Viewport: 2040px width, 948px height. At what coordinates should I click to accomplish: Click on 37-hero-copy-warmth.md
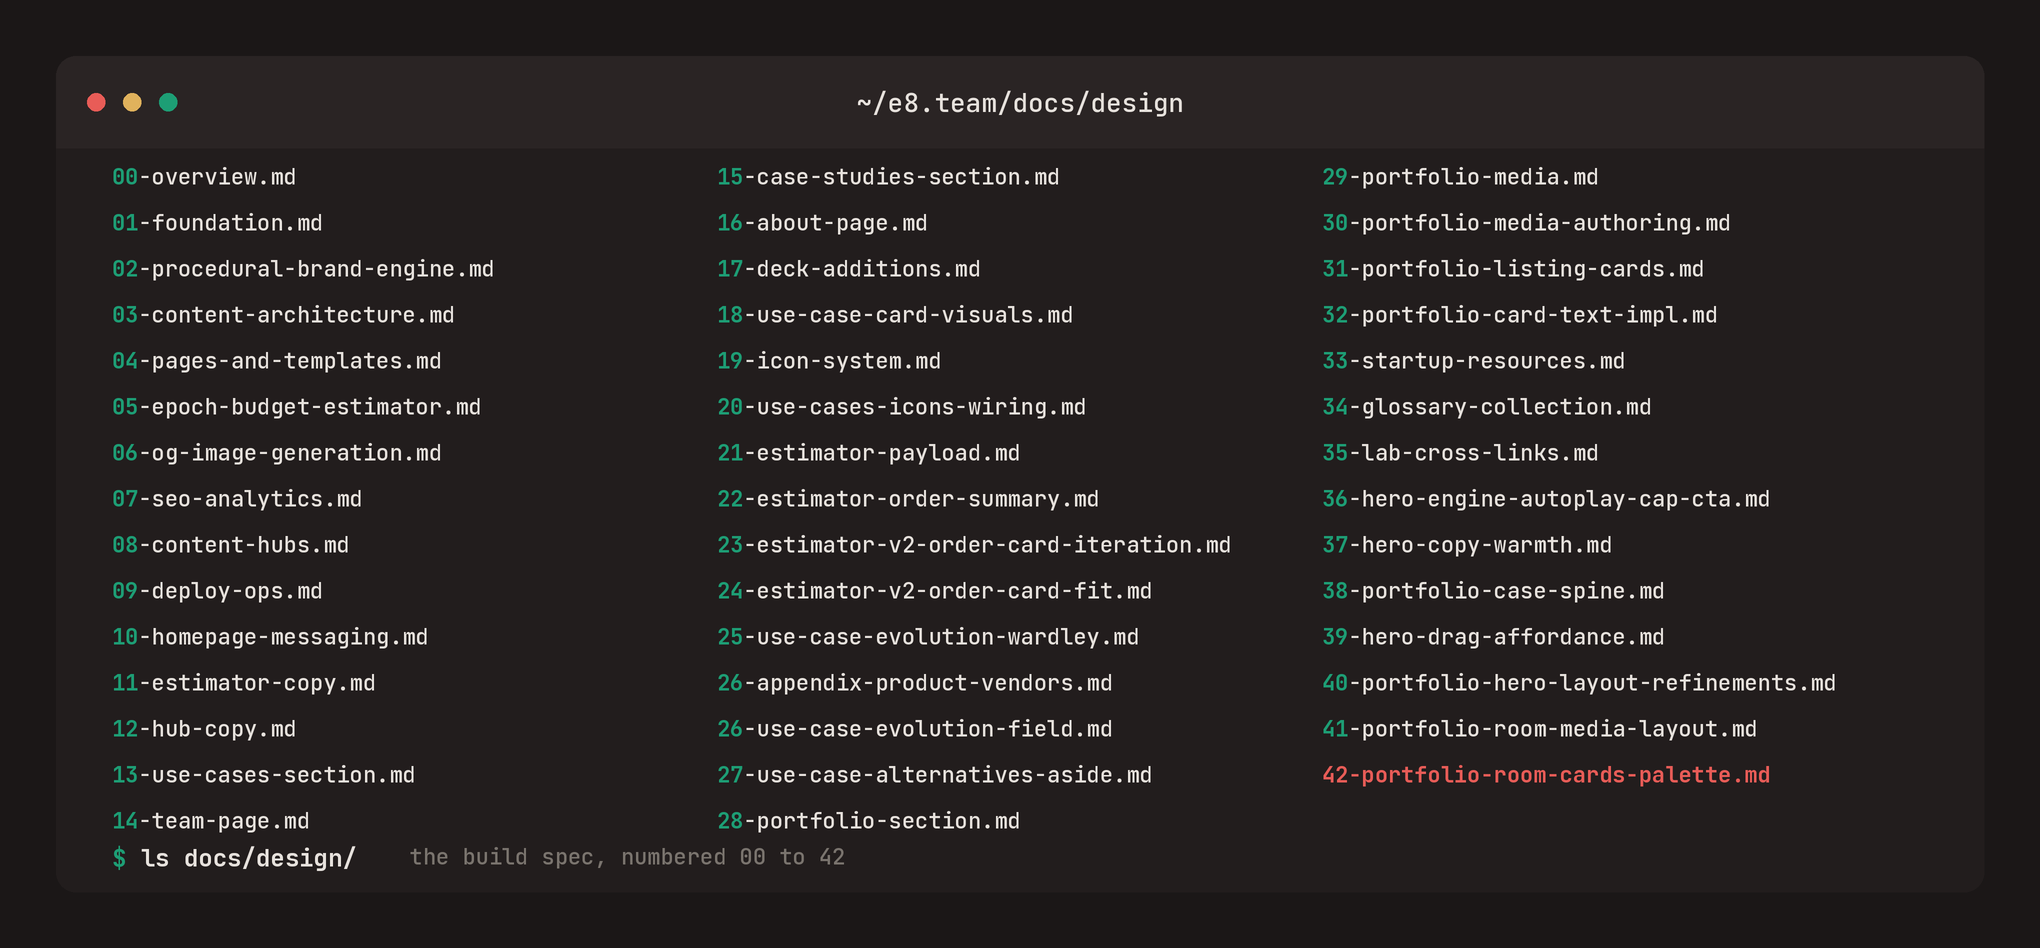point(1467,545)
